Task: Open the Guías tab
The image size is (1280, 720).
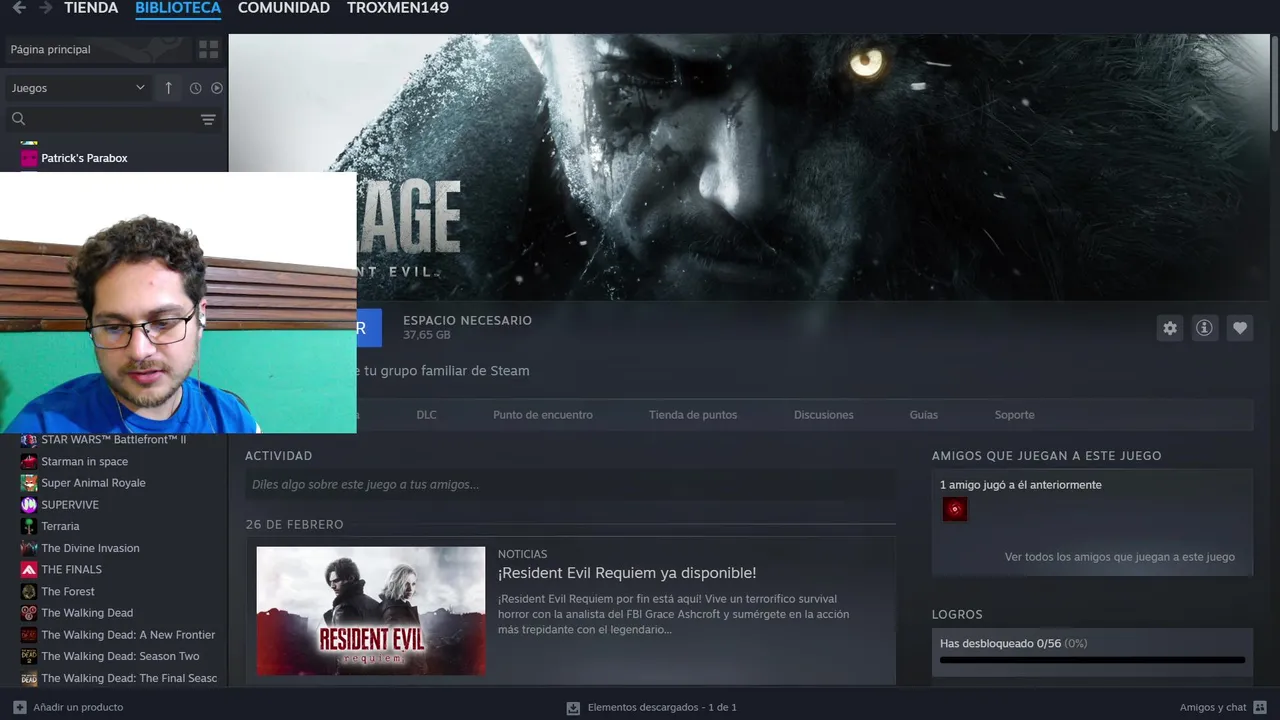Action: pos(924,415)
